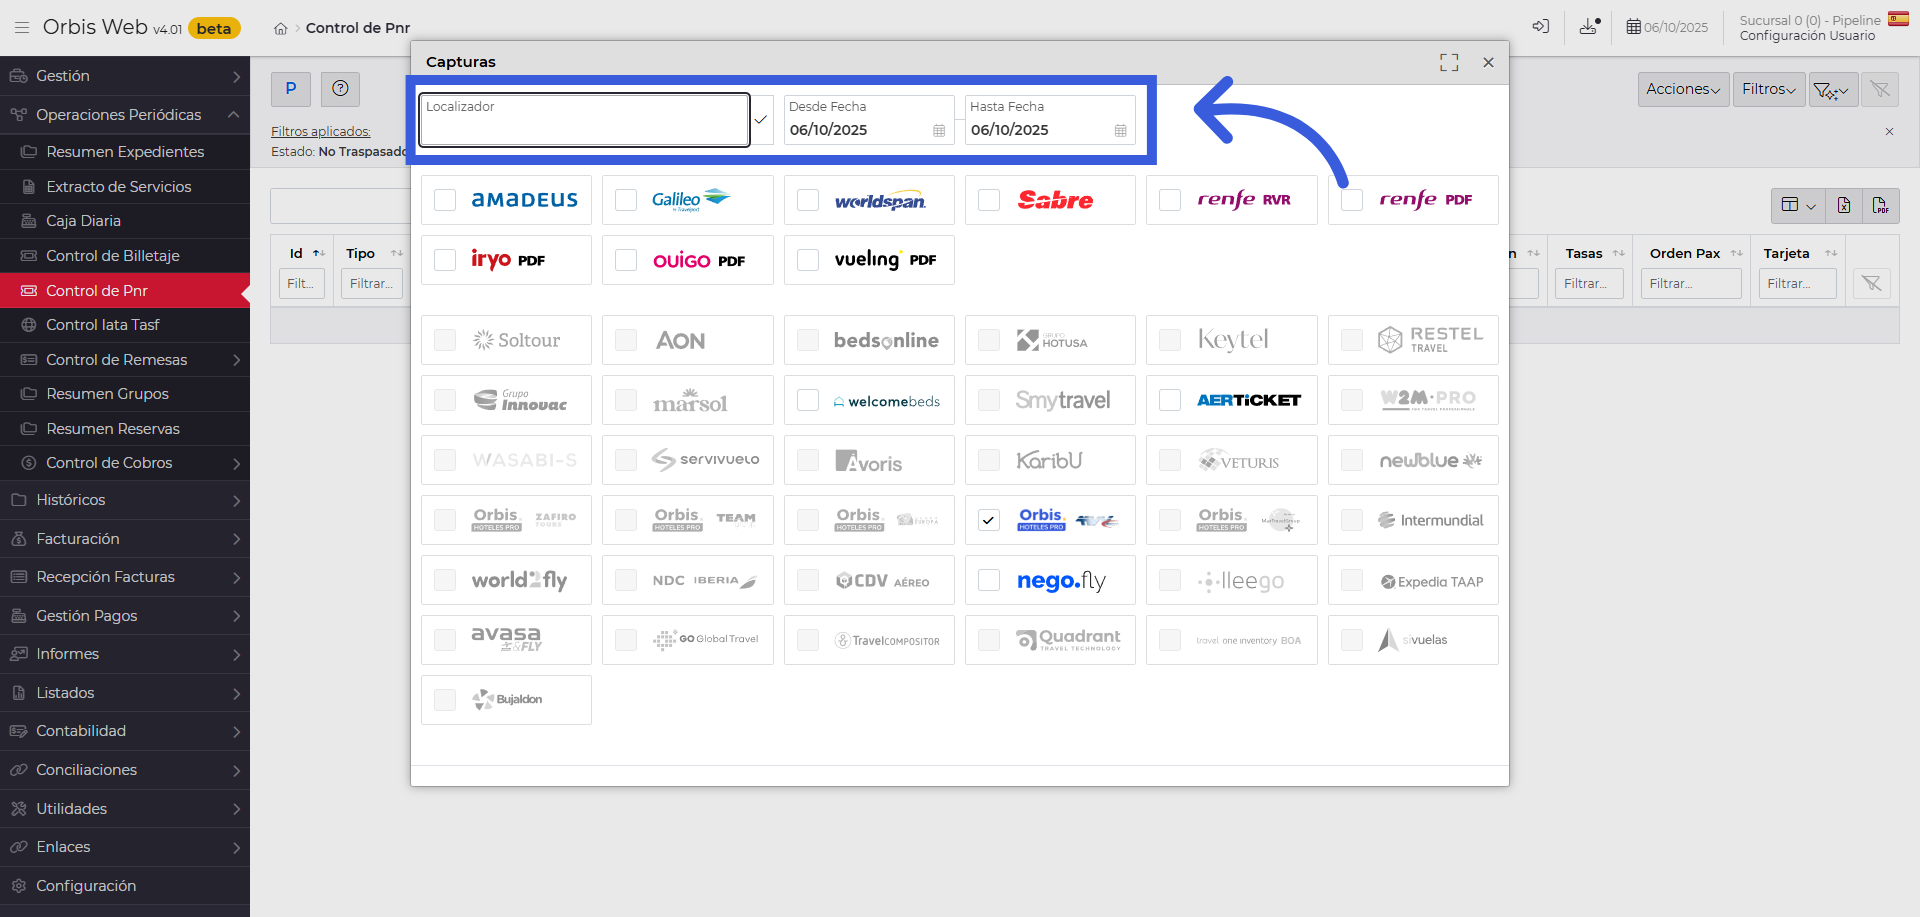Uncheck the Orbis Hoteles Pro RVE checkbox

989,520
